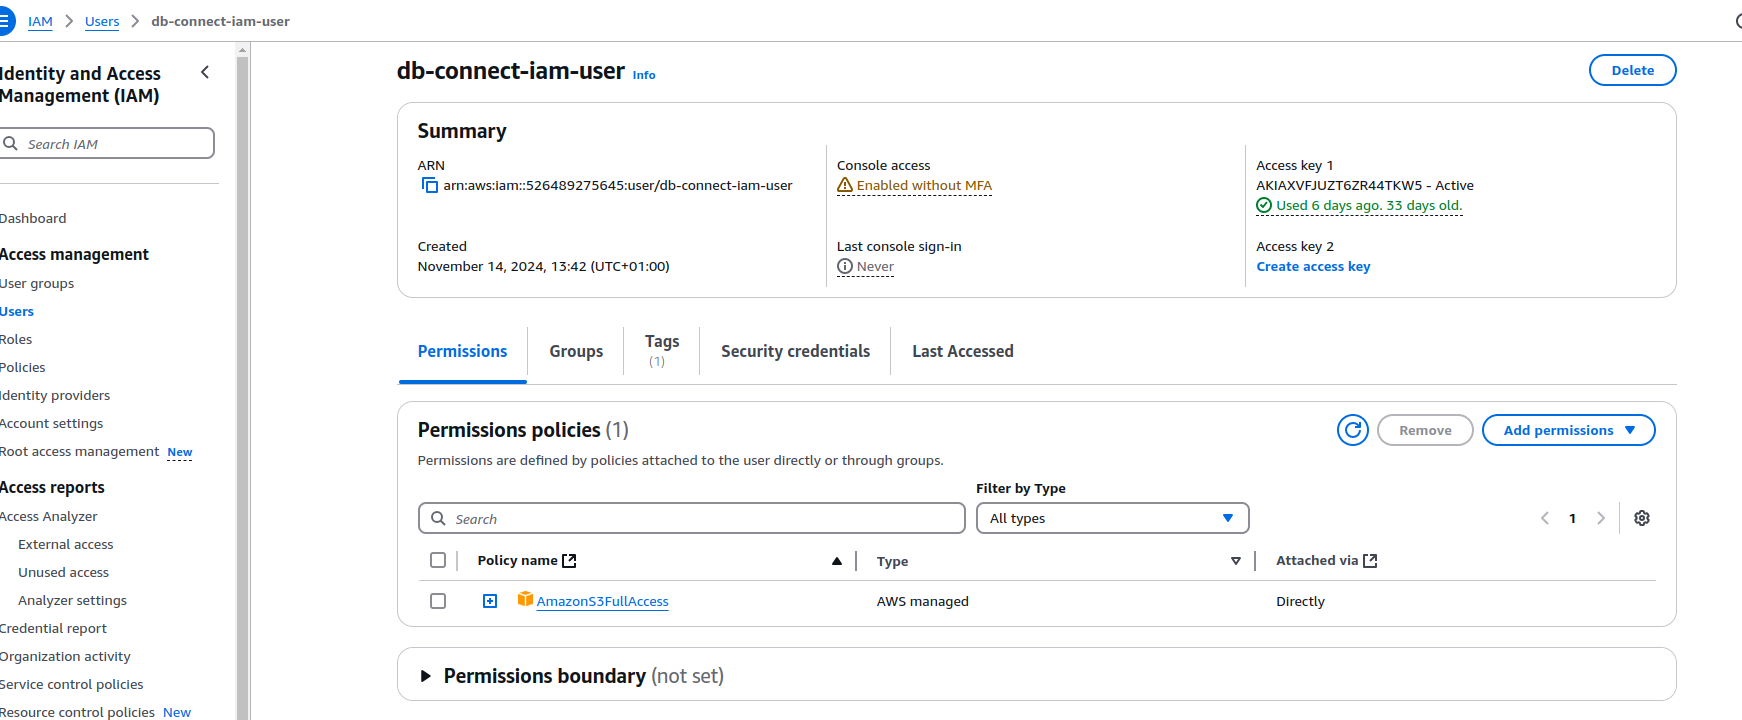The width and height of the screenshot is (1742, 720).
Task: Go to next page of policies
Action: (x=1601, y=518)
